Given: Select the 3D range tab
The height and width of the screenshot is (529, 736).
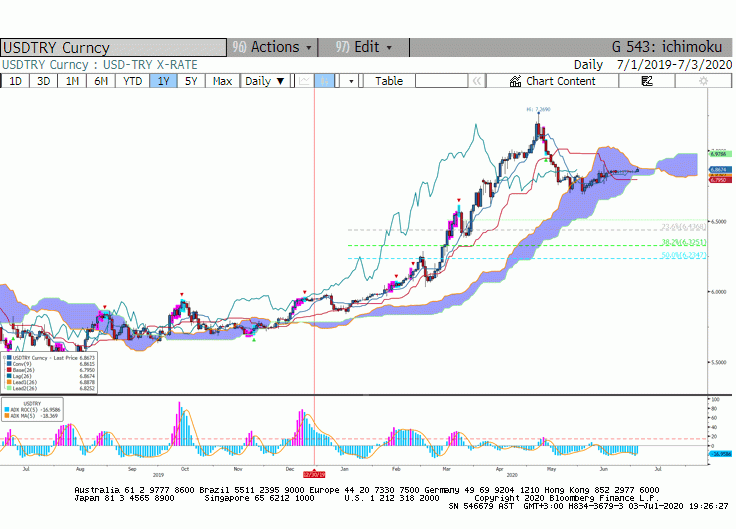Looking at the screenshot, I should [44, 81].
